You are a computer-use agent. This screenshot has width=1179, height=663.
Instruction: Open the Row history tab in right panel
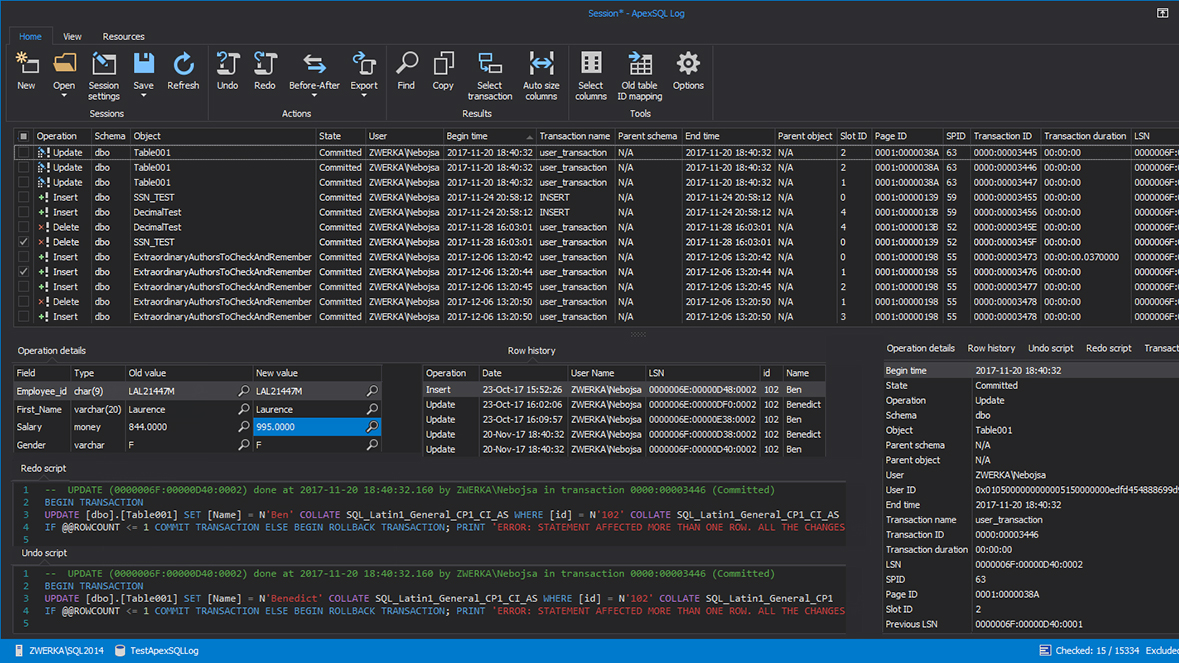[x=991, y=349]
